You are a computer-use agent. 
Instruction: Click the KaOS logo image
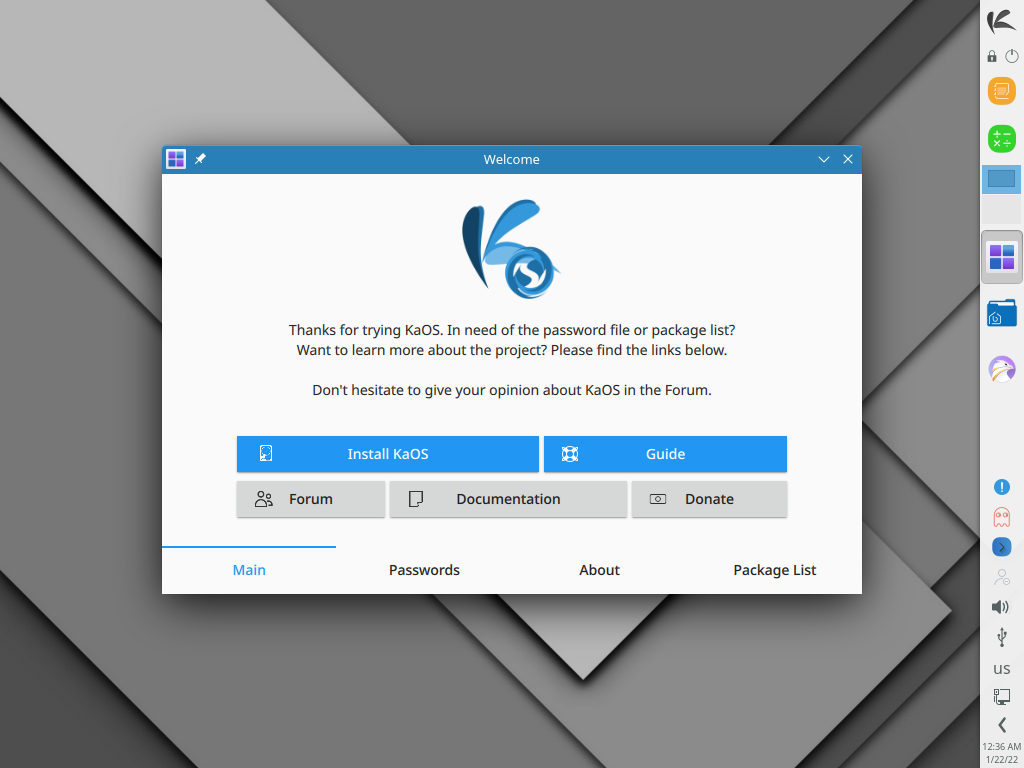(511, 249)
